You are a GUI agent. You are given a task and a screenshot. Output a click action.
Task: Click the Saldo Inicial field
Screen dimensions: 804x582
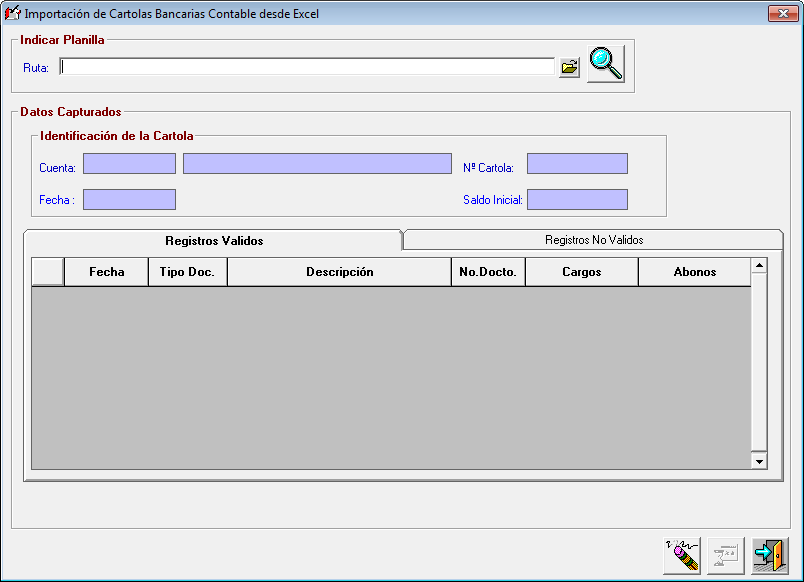577,199
